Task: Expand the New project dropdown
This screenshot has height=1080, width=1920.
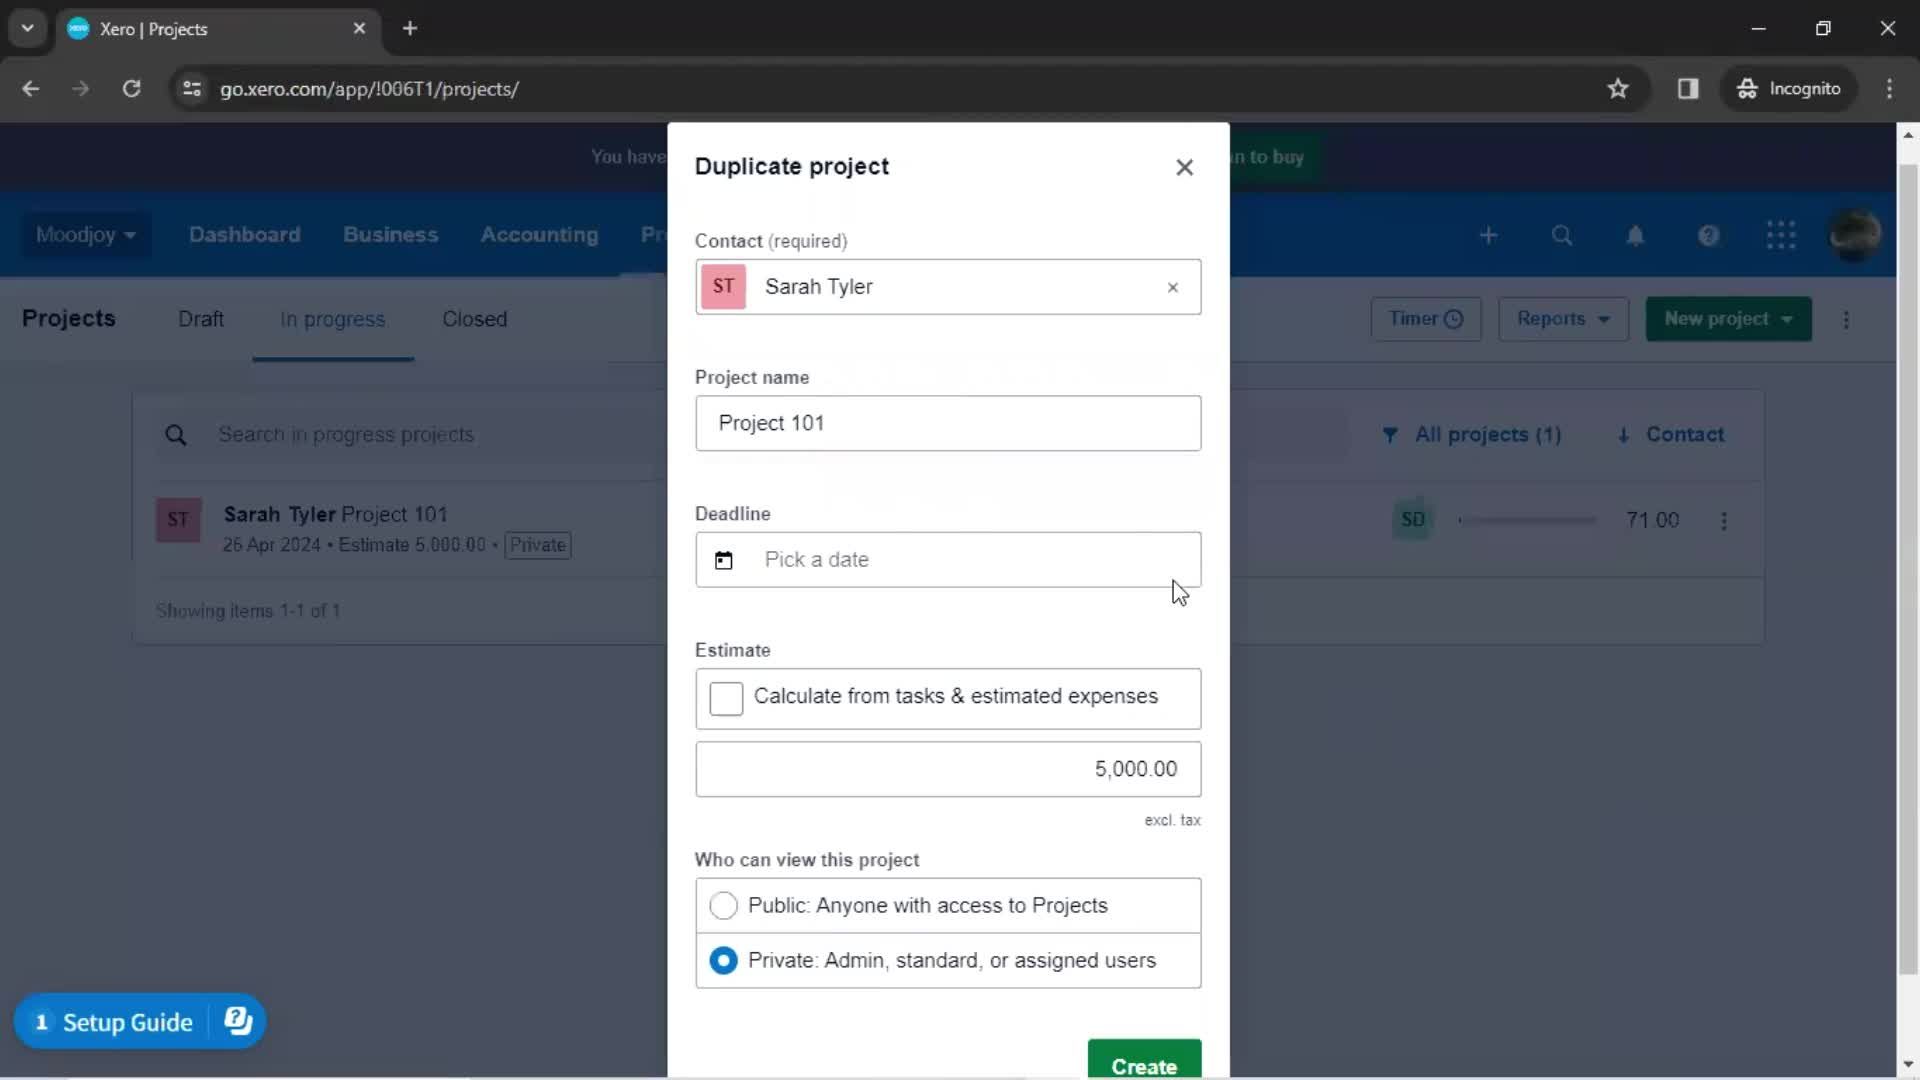Action: [1729, 319]
